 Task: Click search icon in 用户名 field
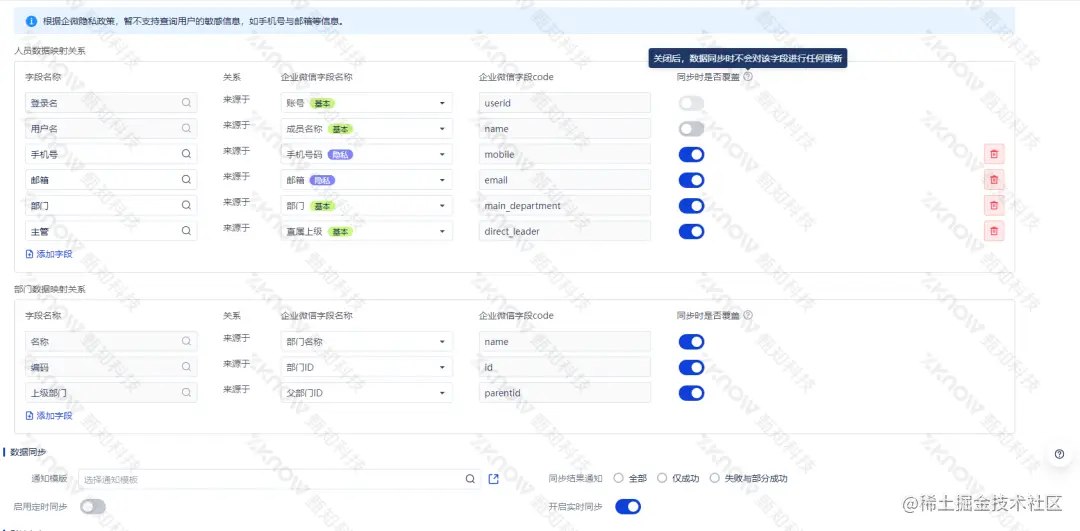coord(187,128)
